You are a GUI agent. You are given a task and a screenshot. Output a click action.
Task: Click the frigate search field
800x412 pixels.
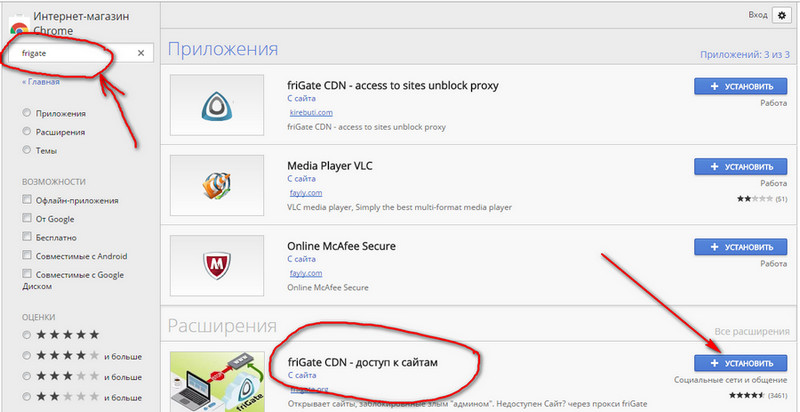click(79, 53)
